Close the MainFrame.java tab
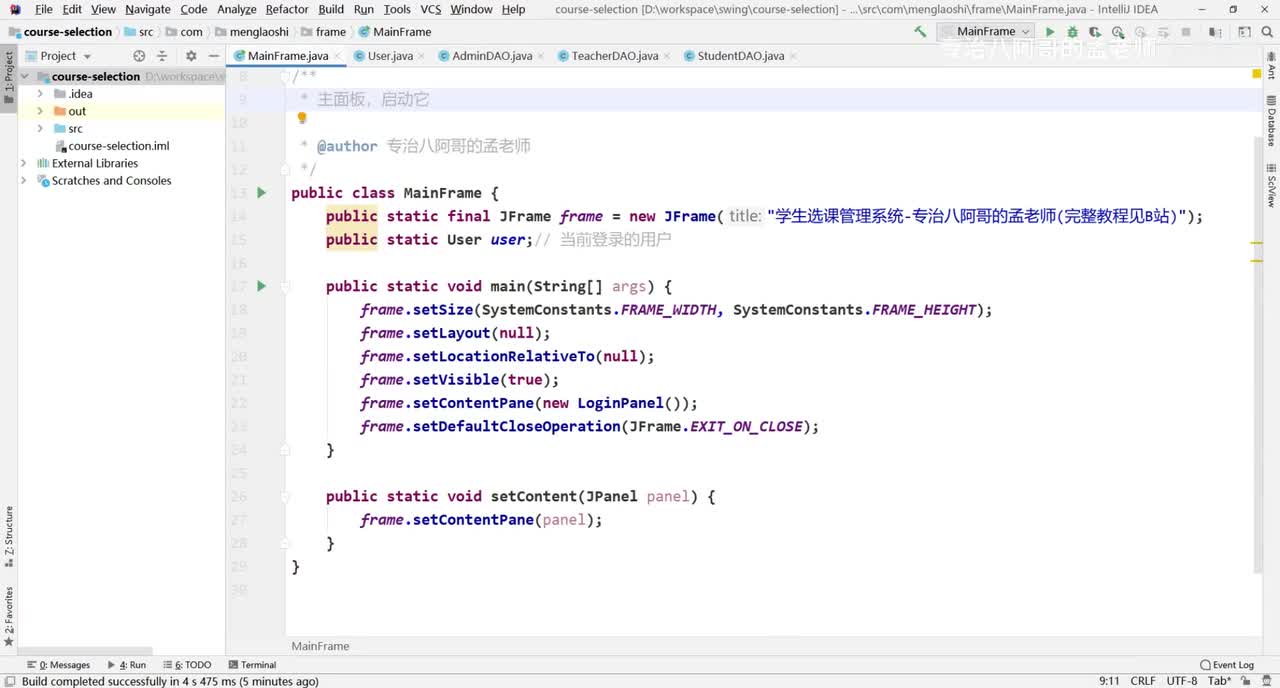The height and width of the screenshot is (688, 1280). [338, 56]
